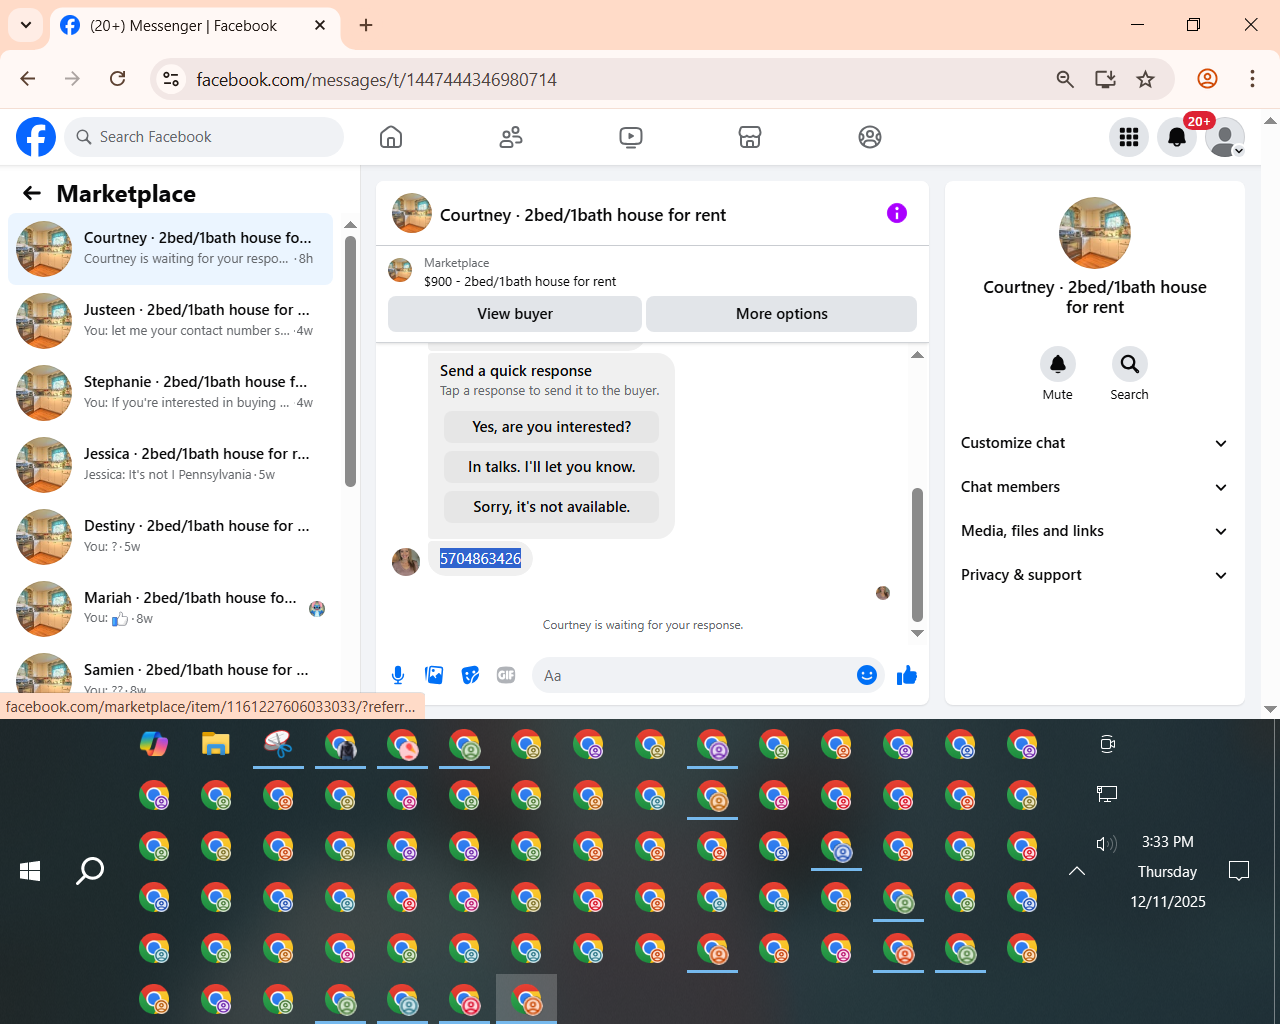The image size is (1280, 1024).
Task: Open the Stephanie conversation
Action: 171,393
